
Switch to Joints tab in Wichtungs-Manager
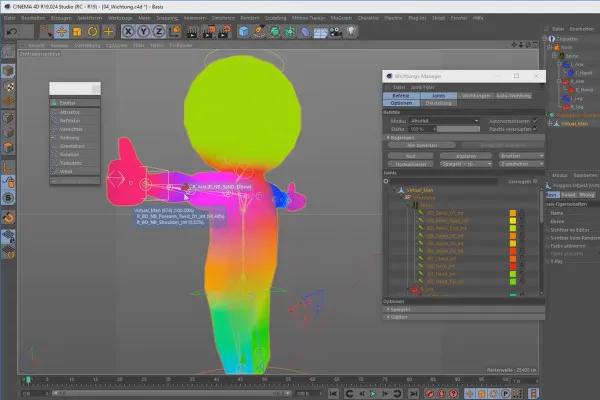coord(439,96)
